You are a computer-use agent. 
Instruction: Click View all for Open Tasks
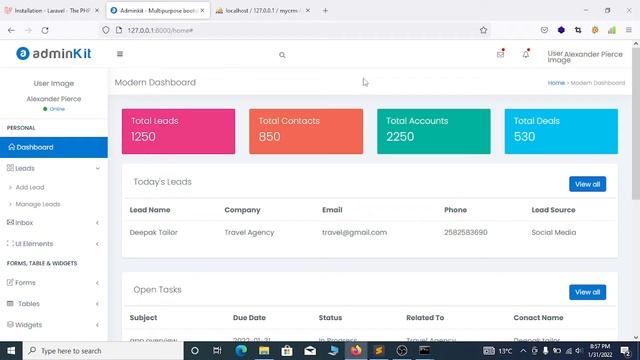coord(588,292)
